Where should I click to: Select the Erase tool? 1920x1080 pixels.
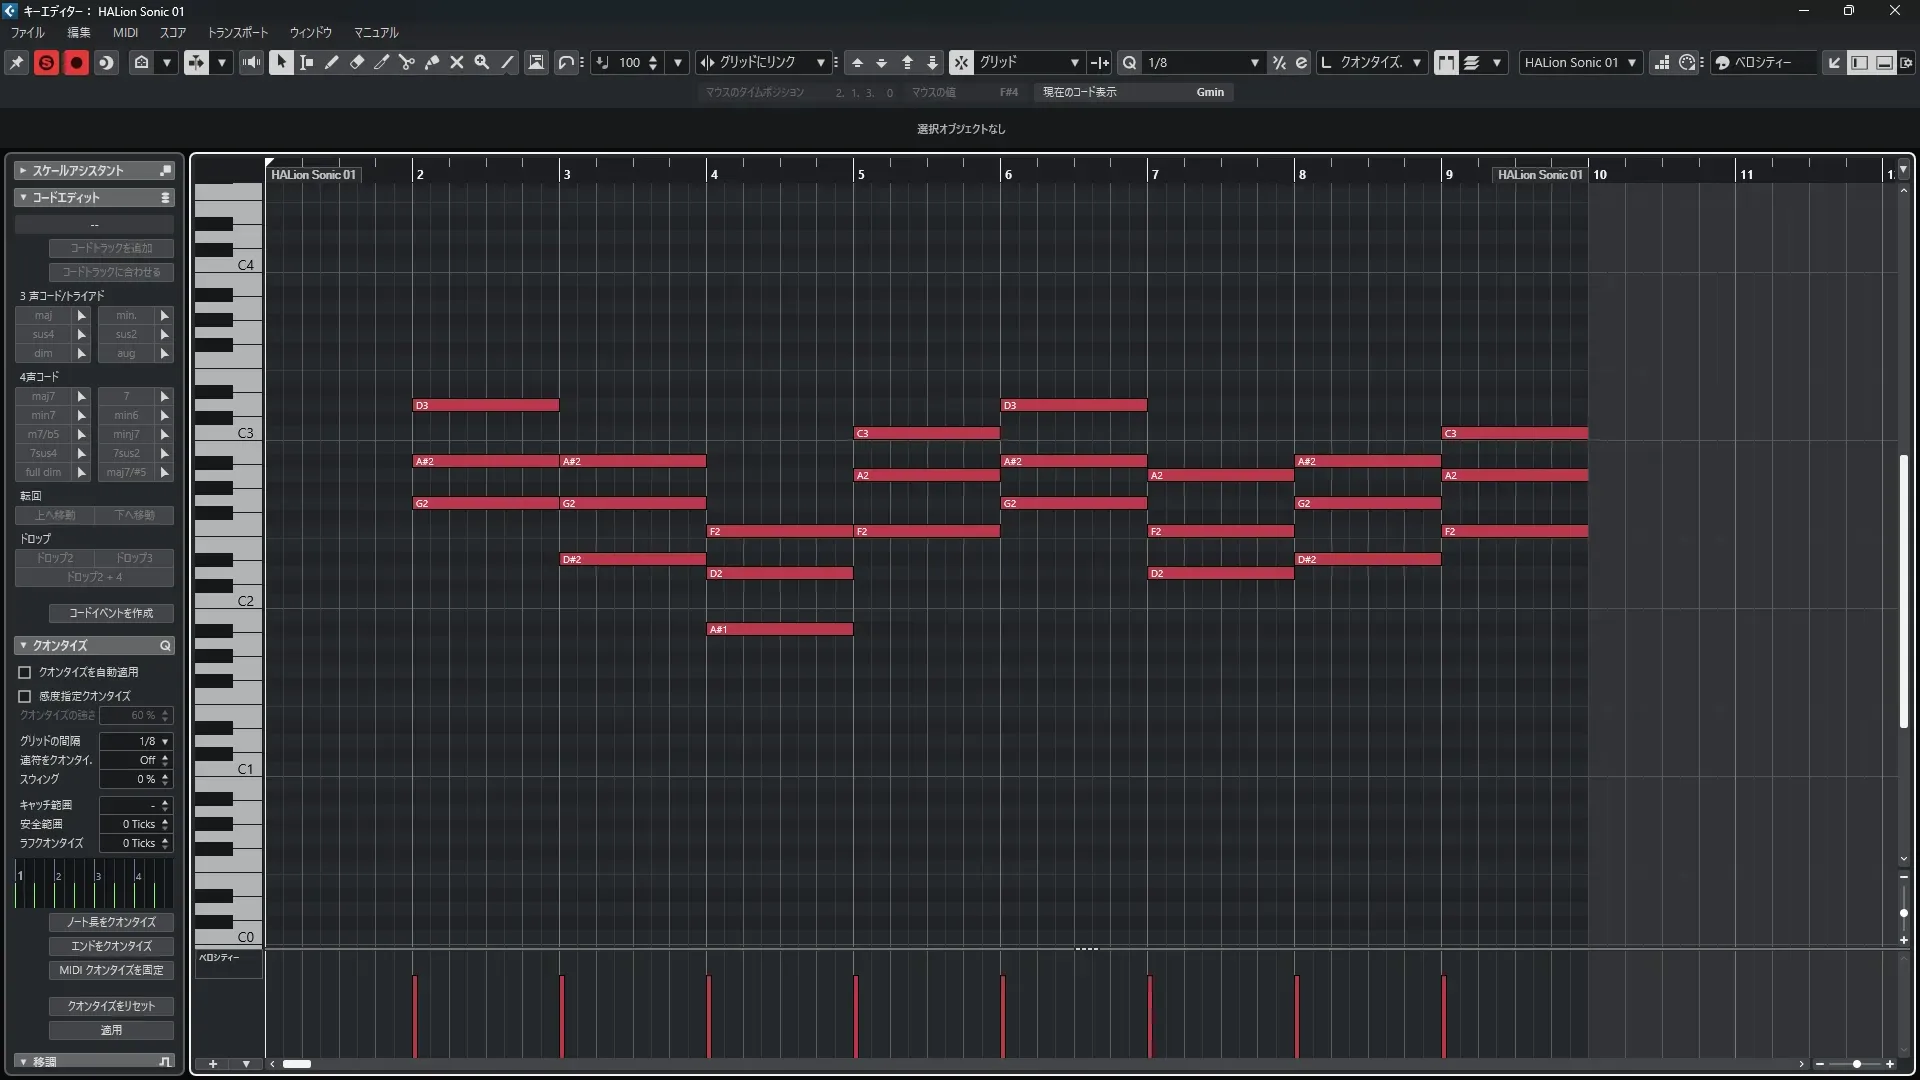pos(357,62)
